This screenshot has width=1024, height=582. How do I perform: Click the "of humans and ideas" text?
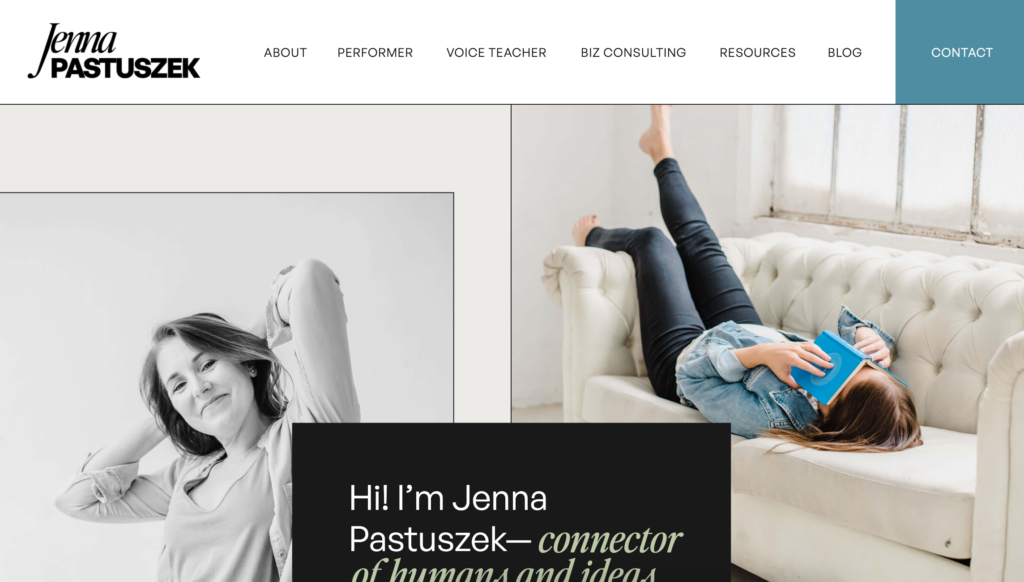click(x=503, y=570)
